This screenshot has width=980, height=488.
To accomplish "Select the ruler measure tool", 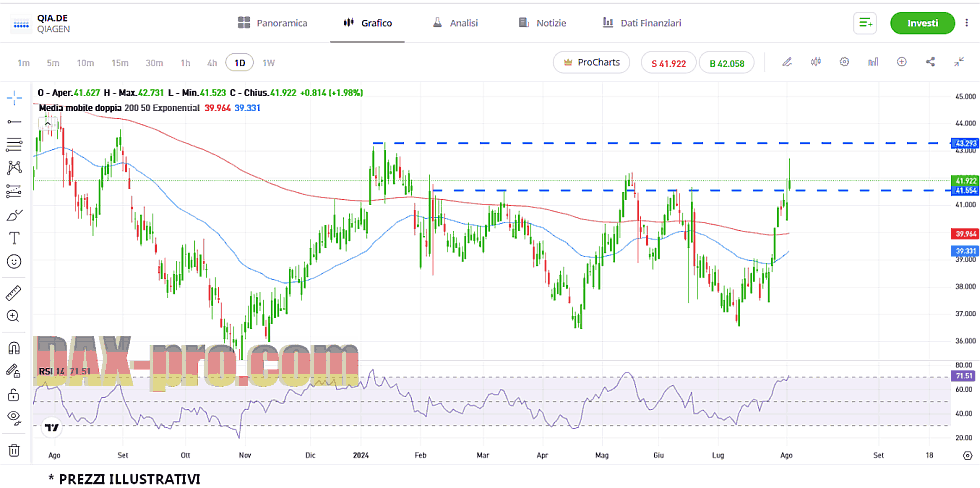I will (x=14, y=292).
